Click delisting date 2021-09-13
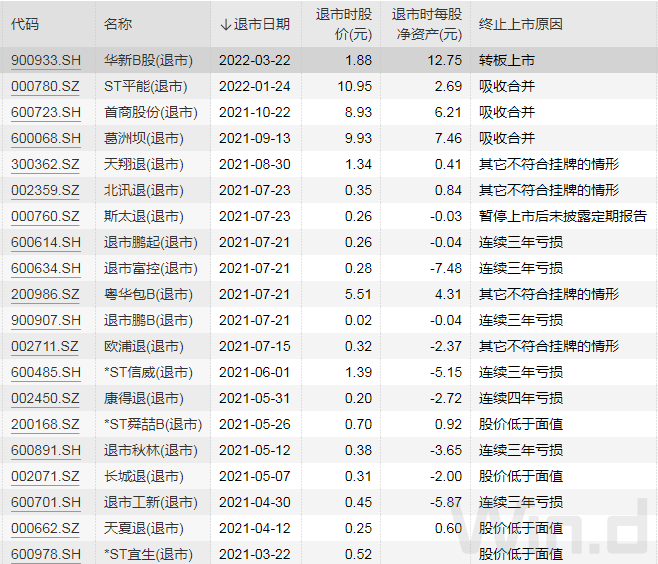The height and width of the screenshot is (564, 658). 255,138
